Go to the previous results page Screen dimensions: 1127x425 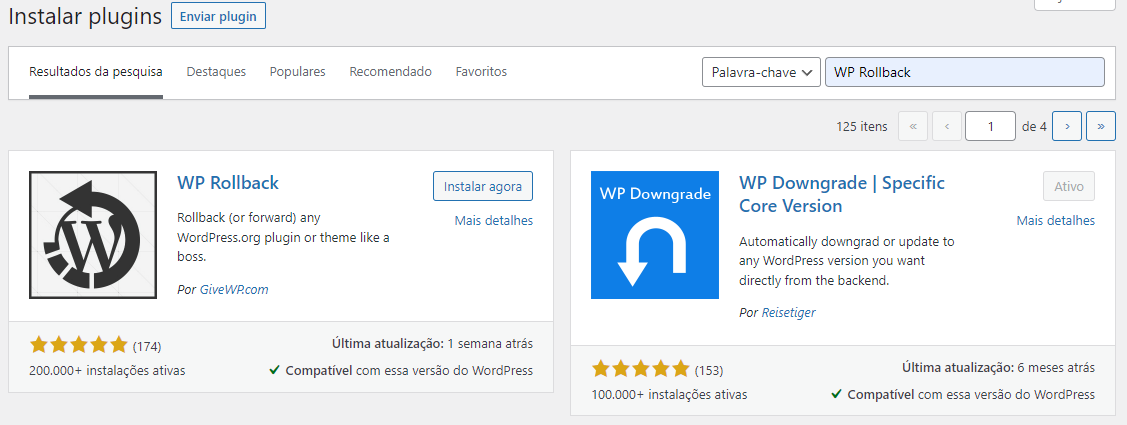click(947, 126)
